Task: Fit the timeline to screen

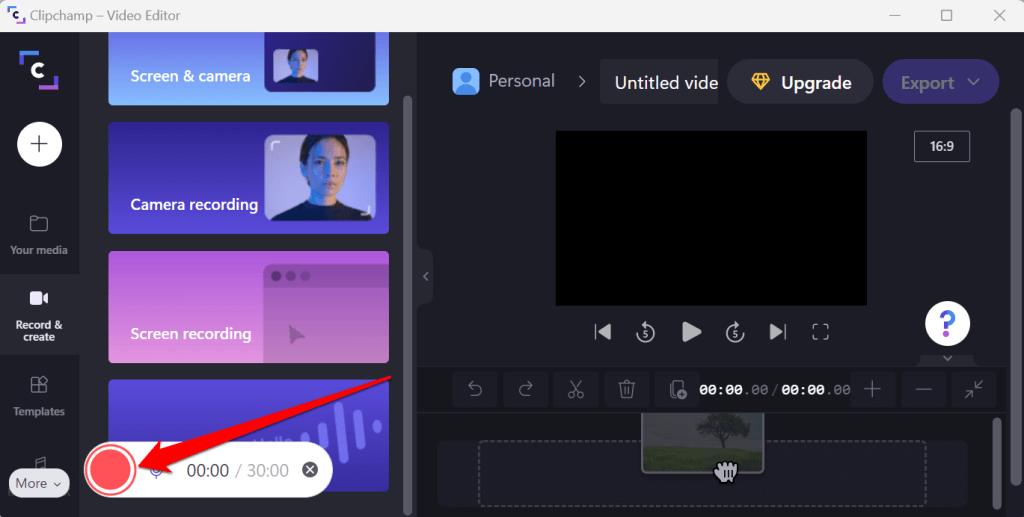Action: (x=974, y=390)
